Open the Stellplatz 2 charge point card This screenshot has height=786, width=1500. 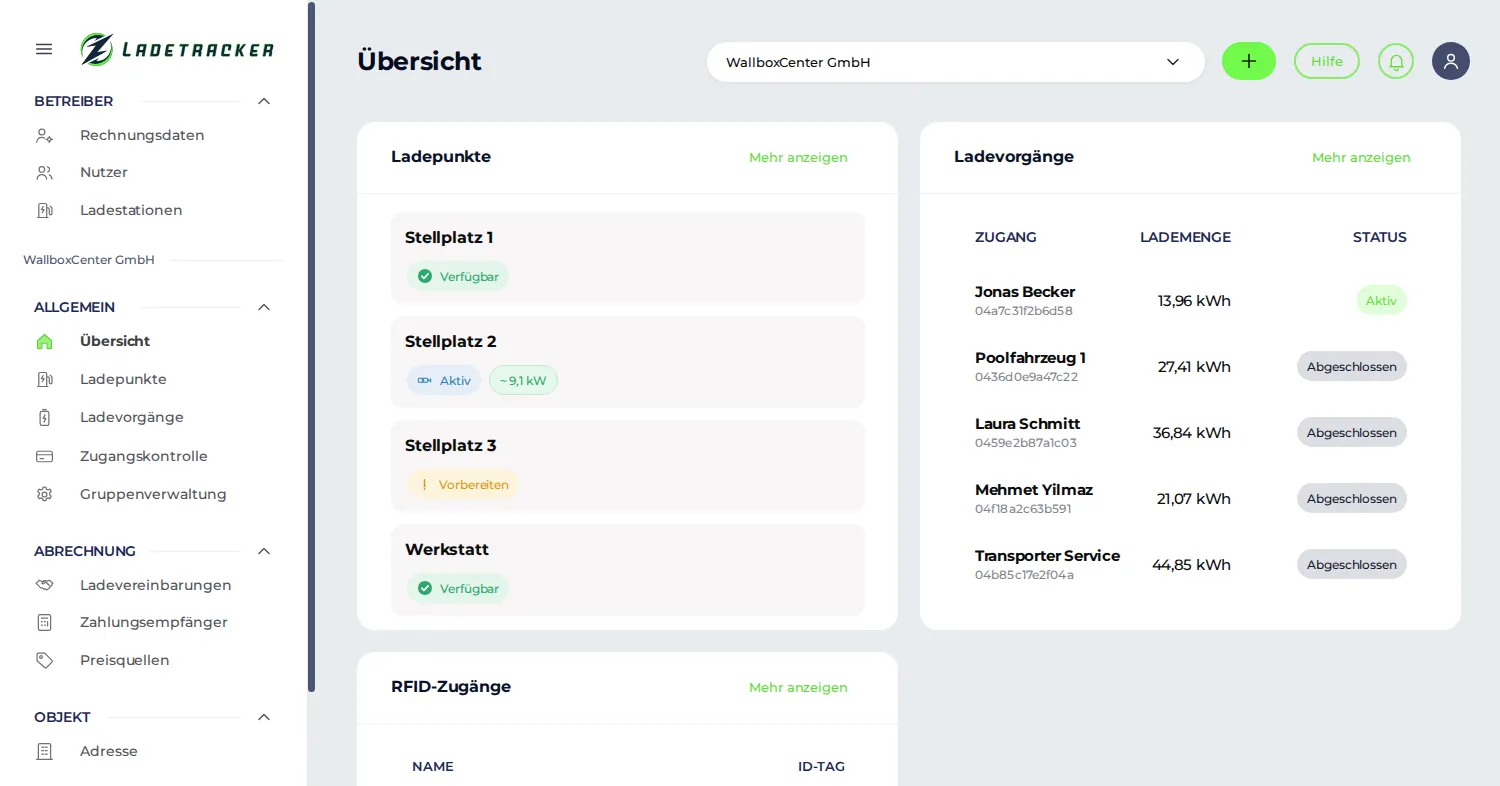pyautogui.click(x=627, y=362)
